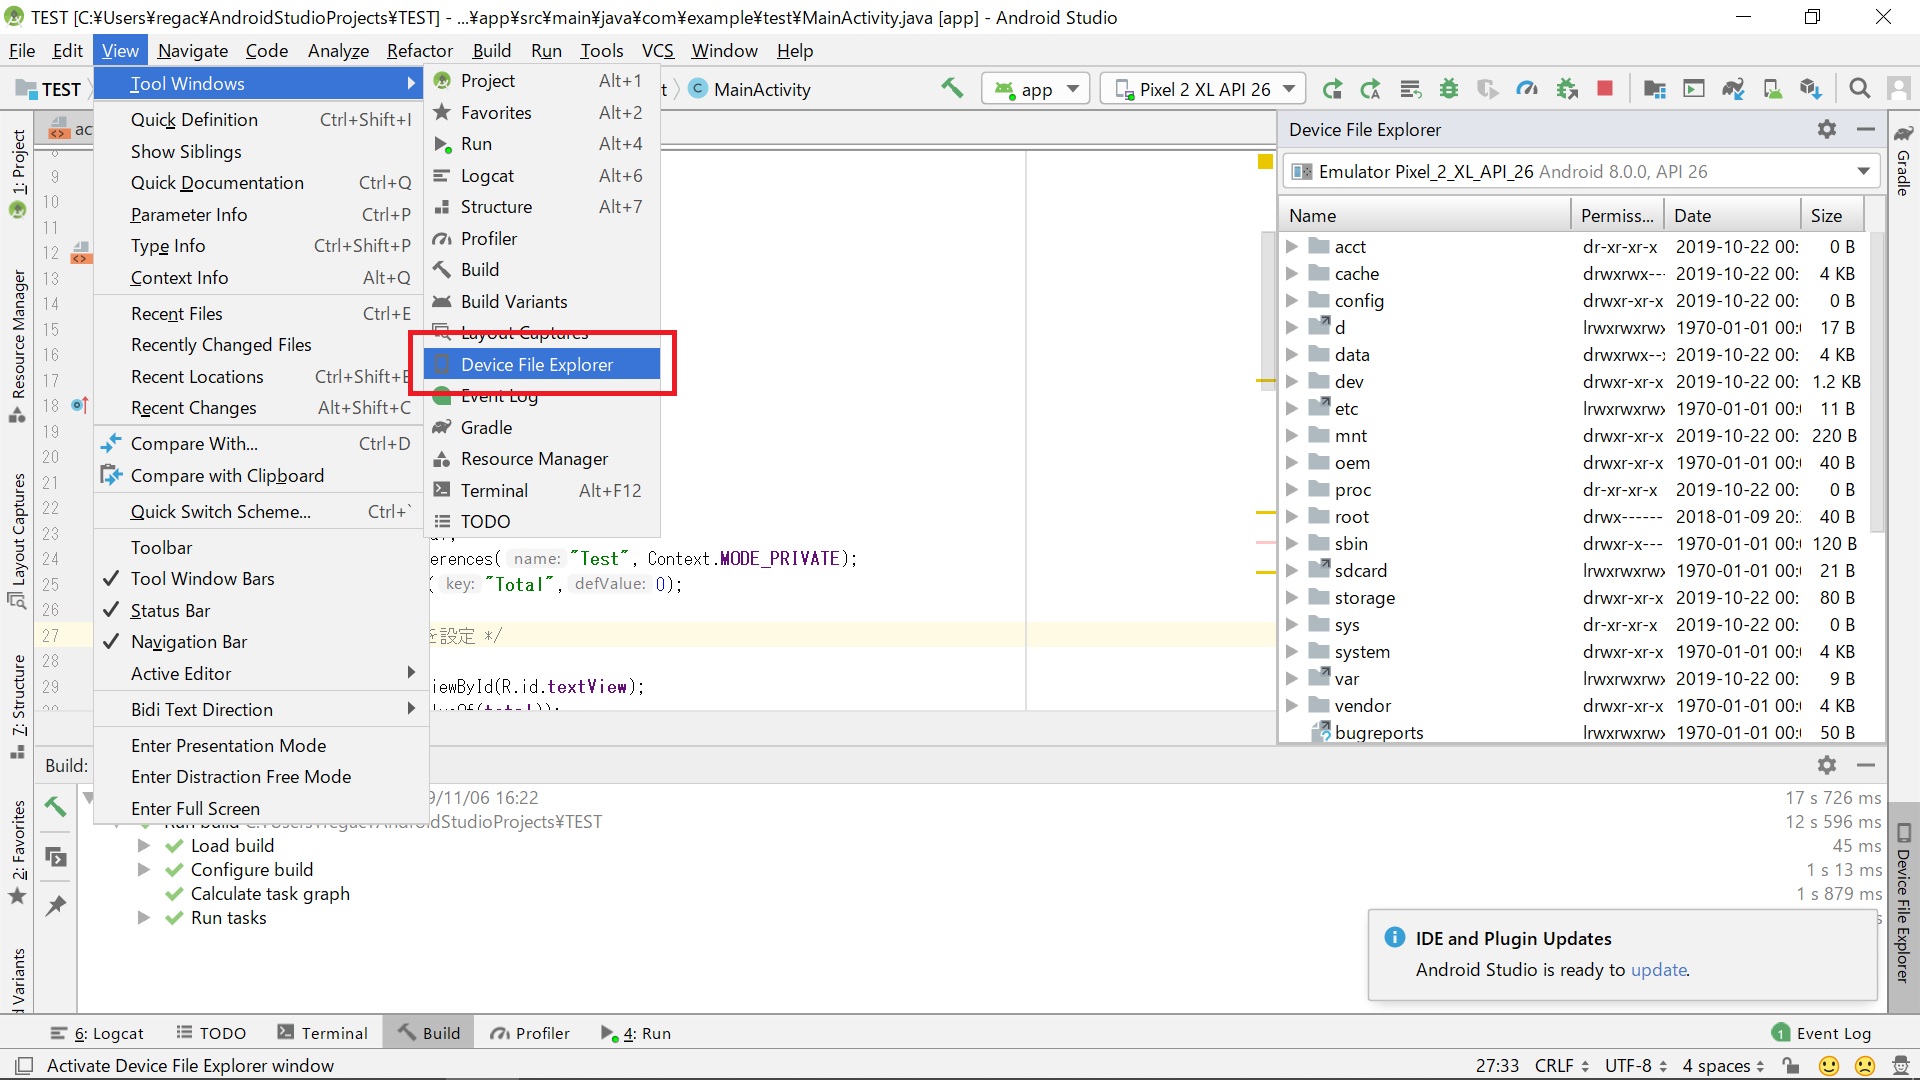Open the Refactor menu
The height and width of the screenshot is (1080, 1920).
[x=419, y=51]
